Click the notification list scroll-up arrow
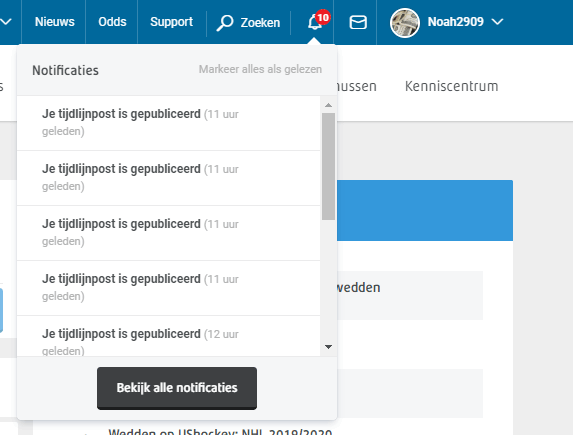 (328, 105)
